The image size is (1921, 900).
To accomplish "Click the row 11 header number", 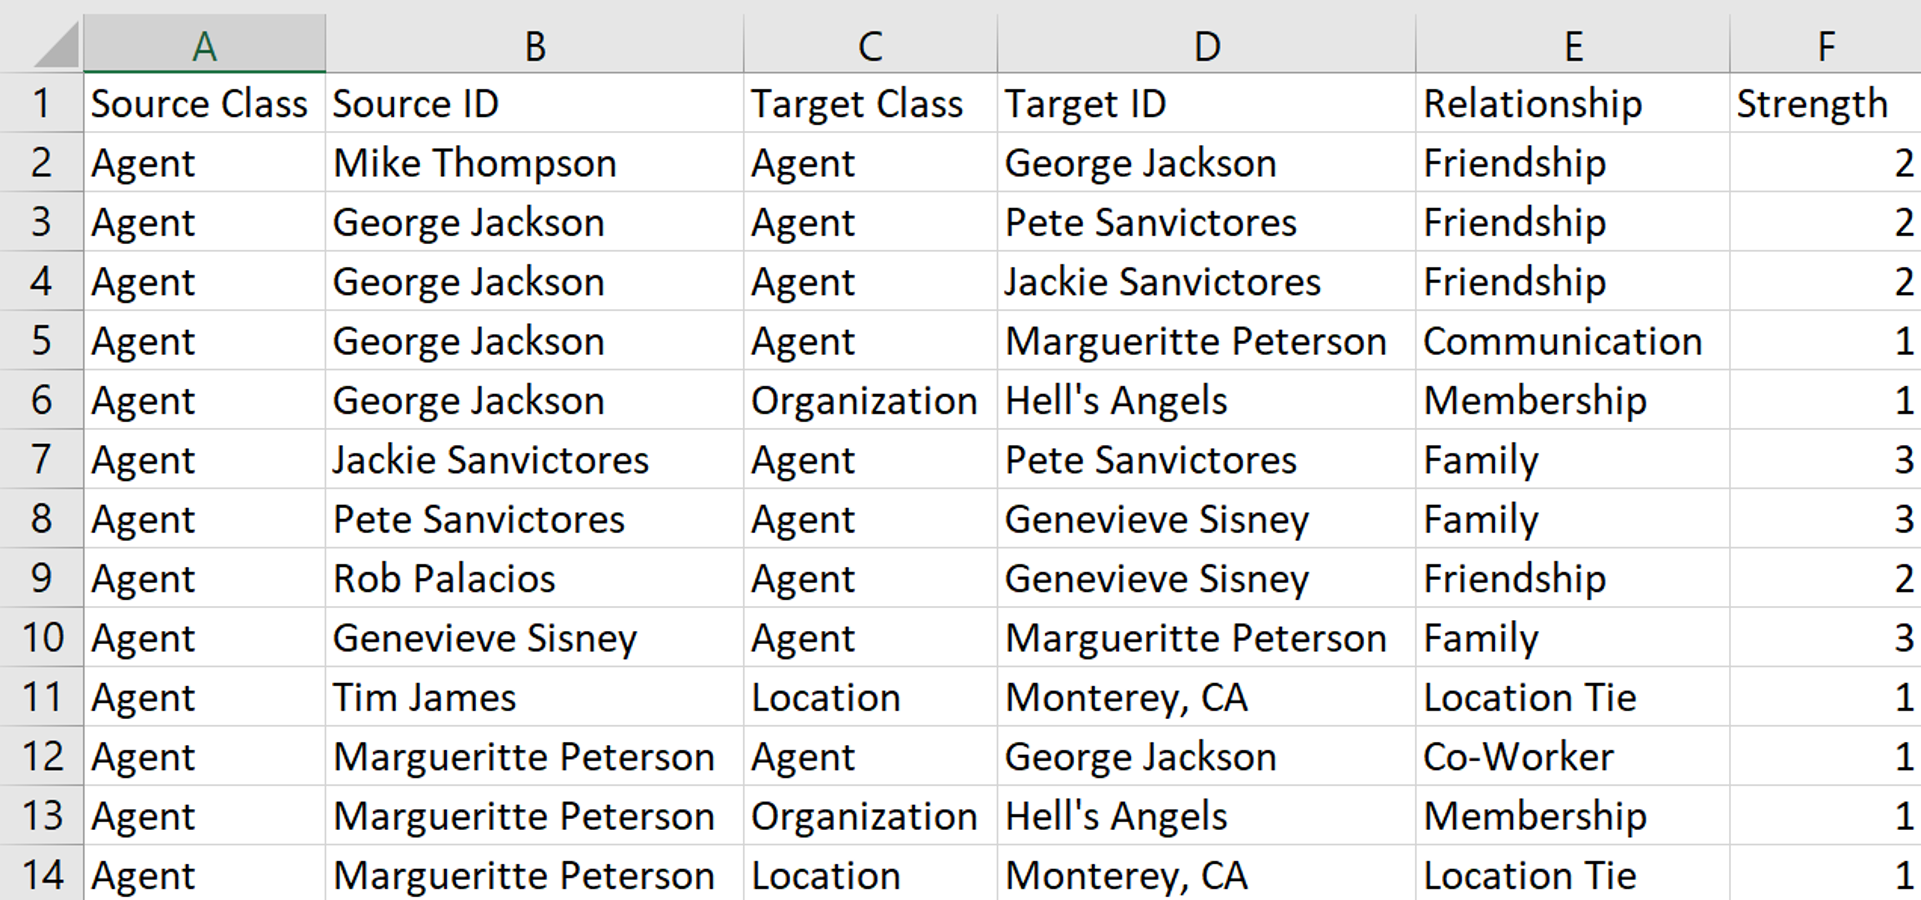I will pos(41,697).
